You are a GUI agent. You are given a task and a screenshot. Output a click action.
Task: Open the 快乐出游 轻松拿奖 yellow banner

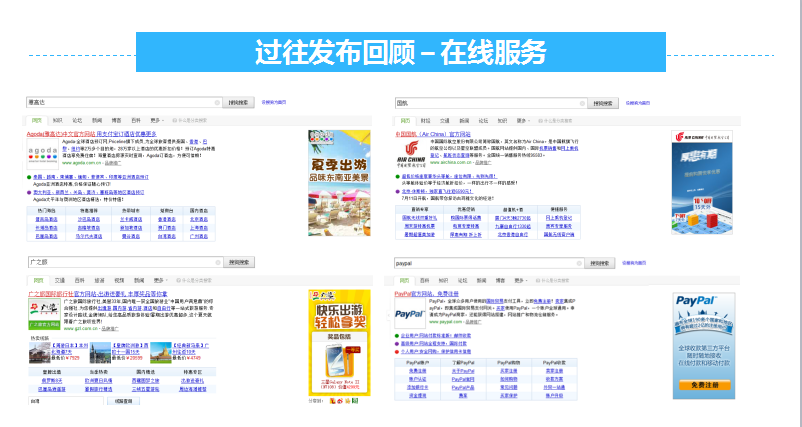(340, 343)
